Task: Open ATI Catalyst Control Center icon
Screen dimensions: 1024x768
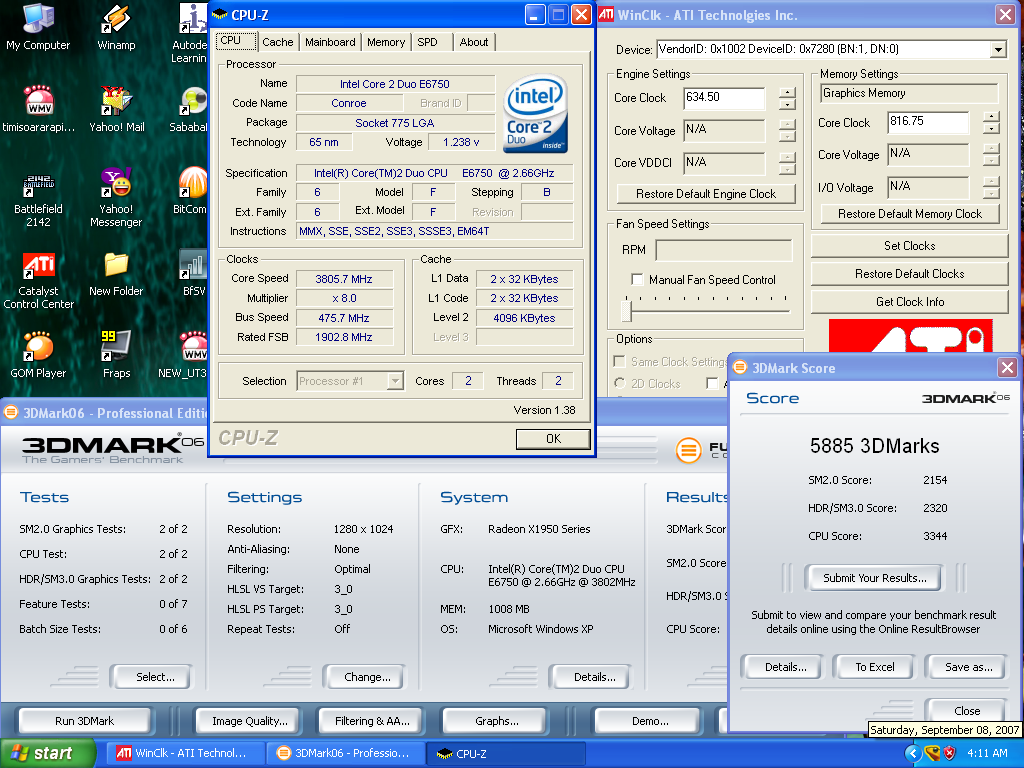Action: click(39, 281)
